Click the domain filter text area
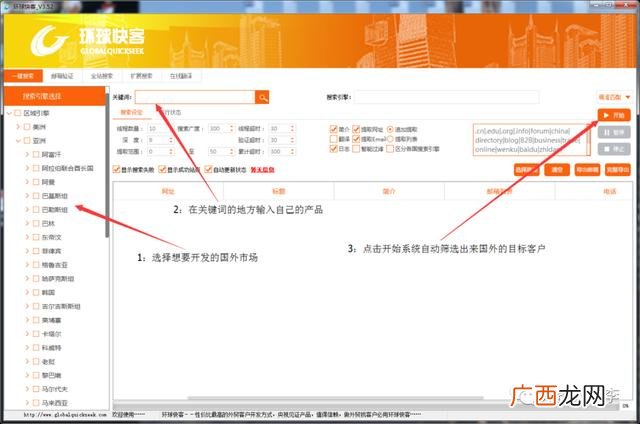640x424 pixels. (x=530, y=140)
